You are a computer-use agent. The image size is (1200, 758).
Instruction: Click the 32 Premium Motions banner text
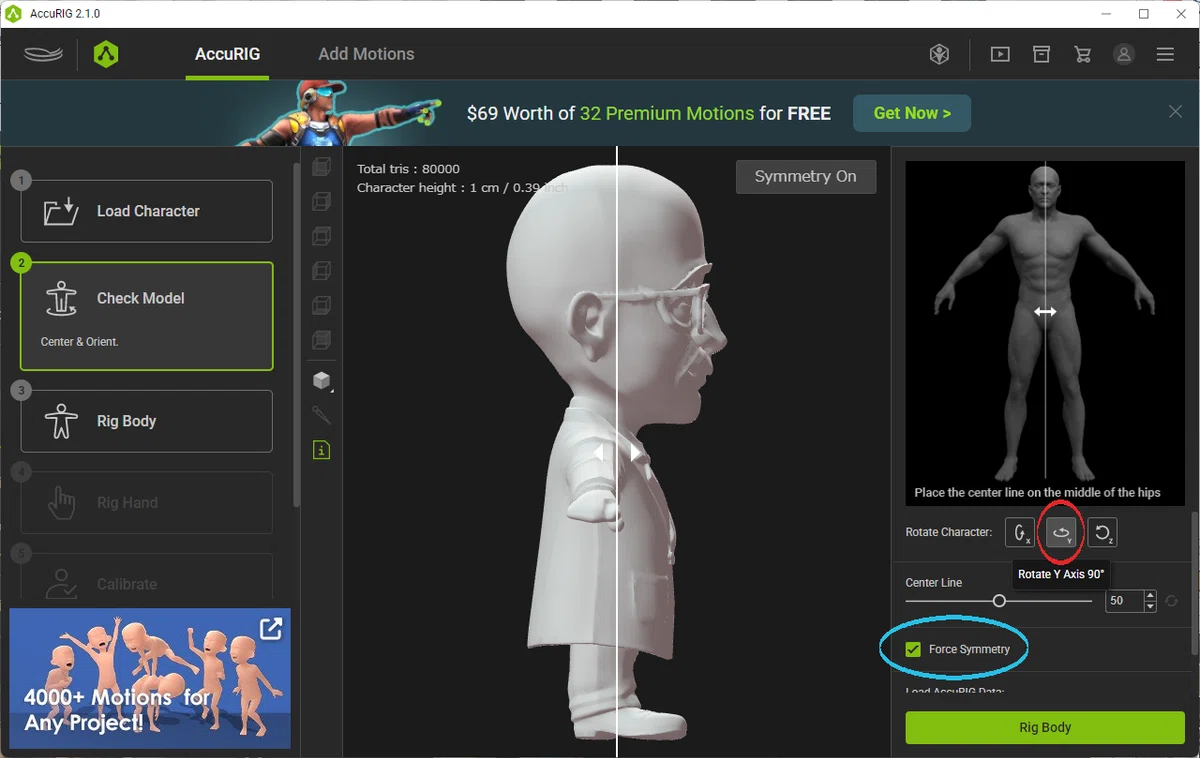pos(667,113)
